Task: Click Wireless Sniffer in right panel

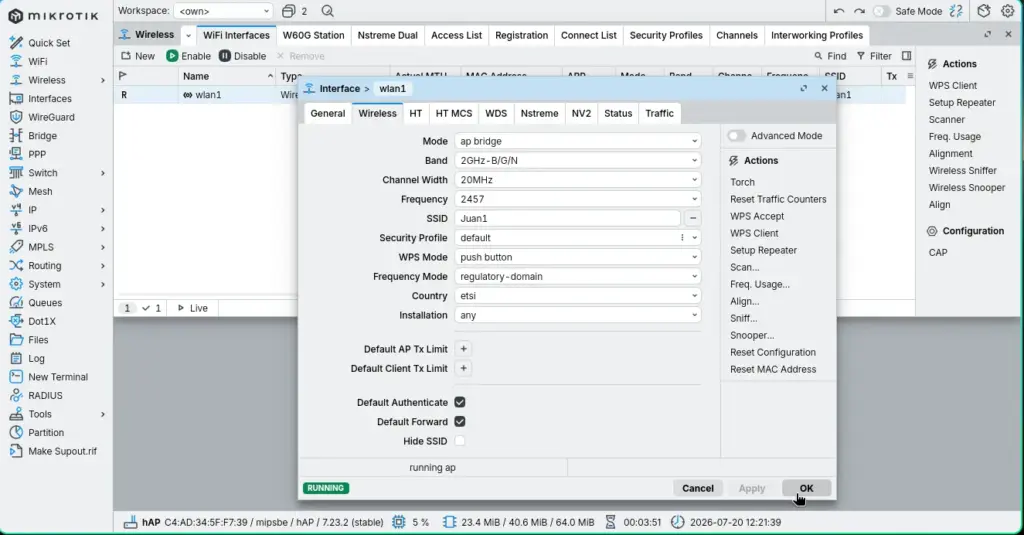Action: click(x=963, y=170)
